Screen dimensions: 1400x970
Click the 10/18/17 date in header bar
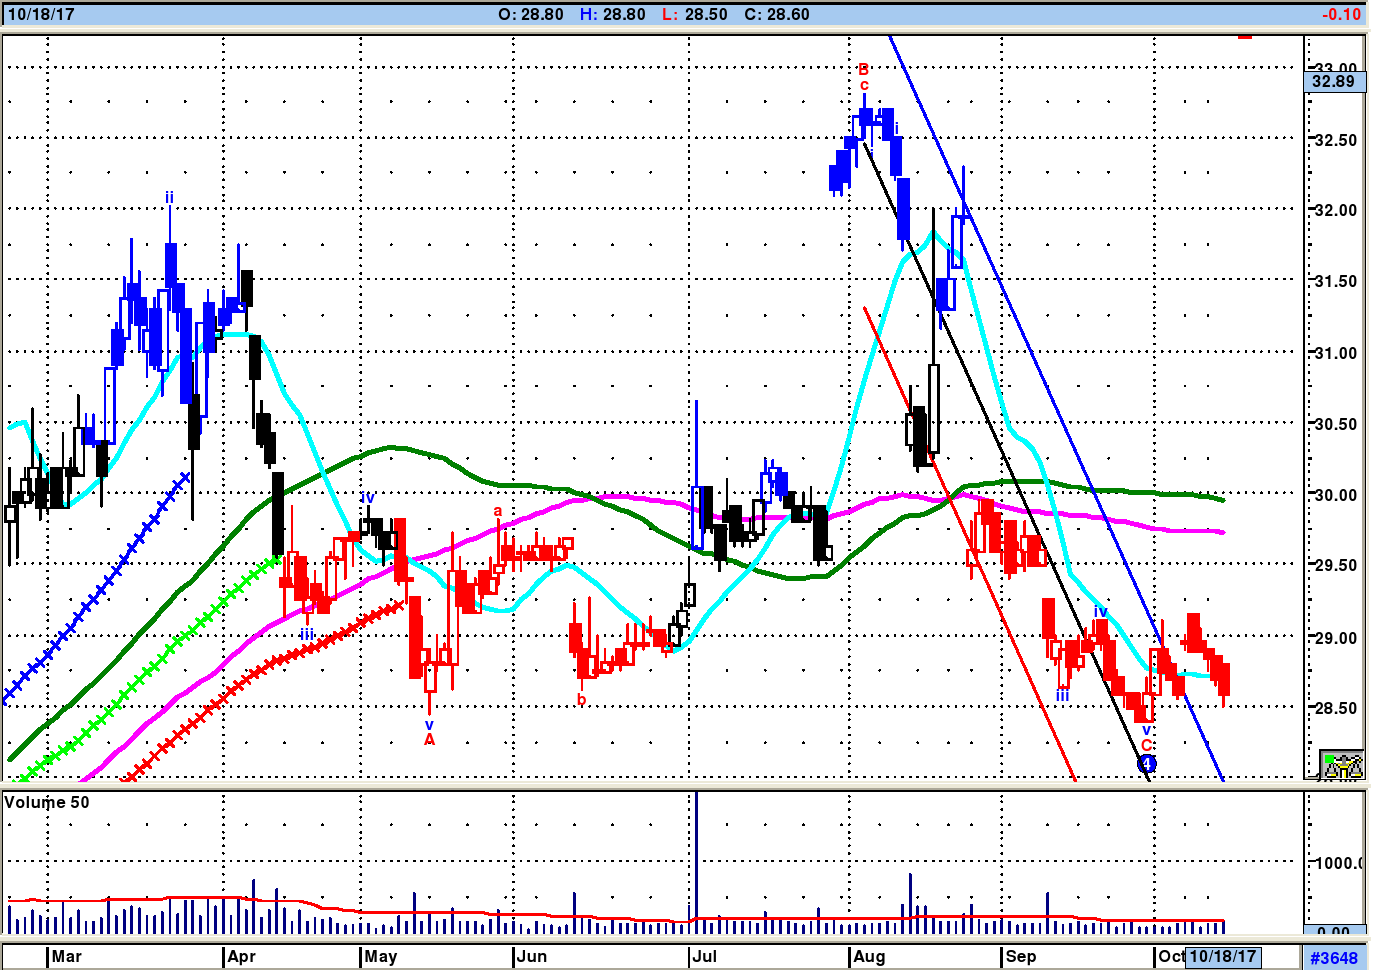click(41, 14)
